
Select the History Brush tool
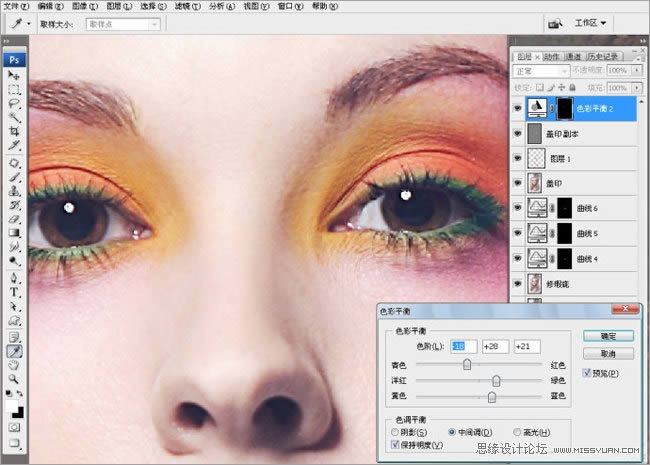coord(14,205)
